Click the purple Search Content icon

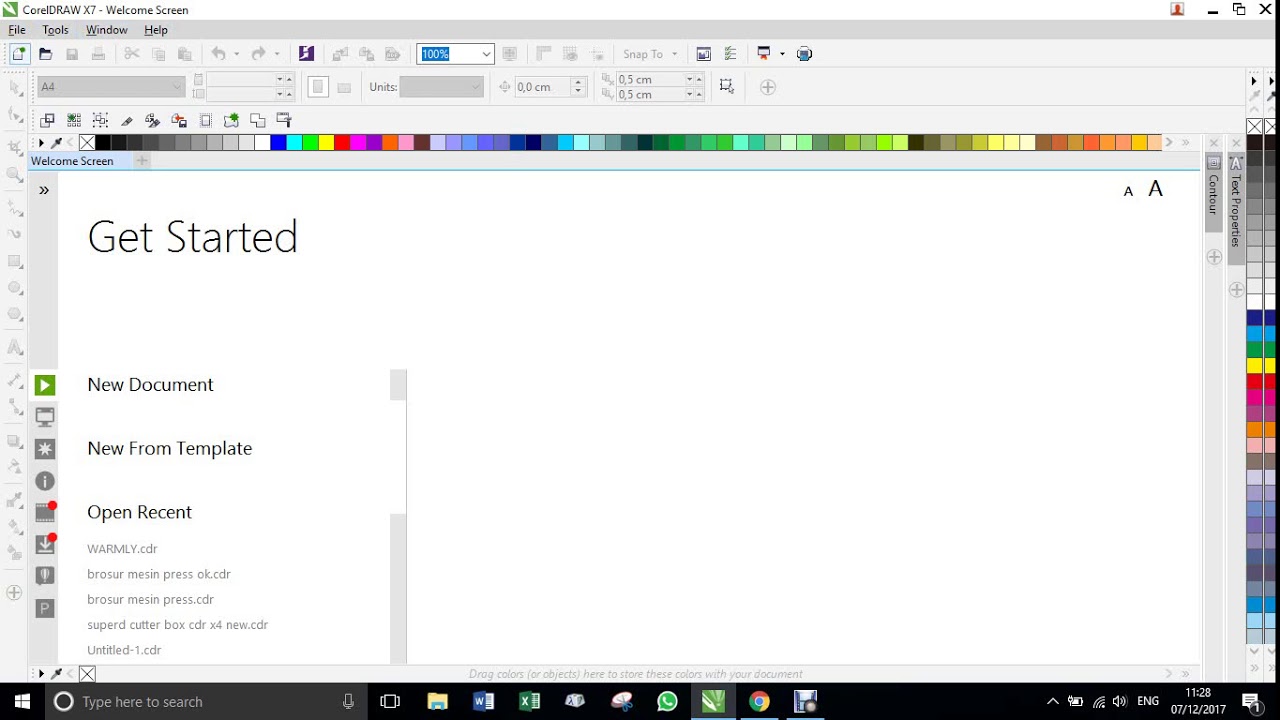click(x=306, y=54)
